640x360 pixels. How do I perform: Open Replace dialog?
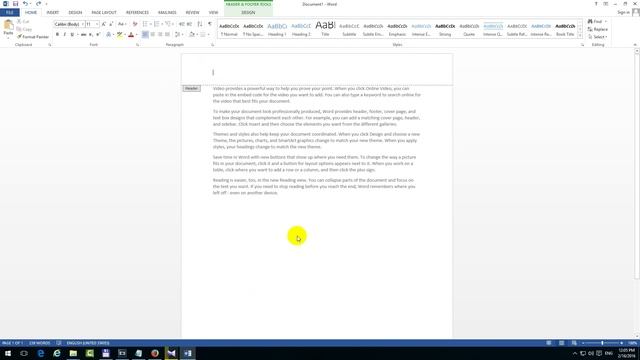click(598, 29)
